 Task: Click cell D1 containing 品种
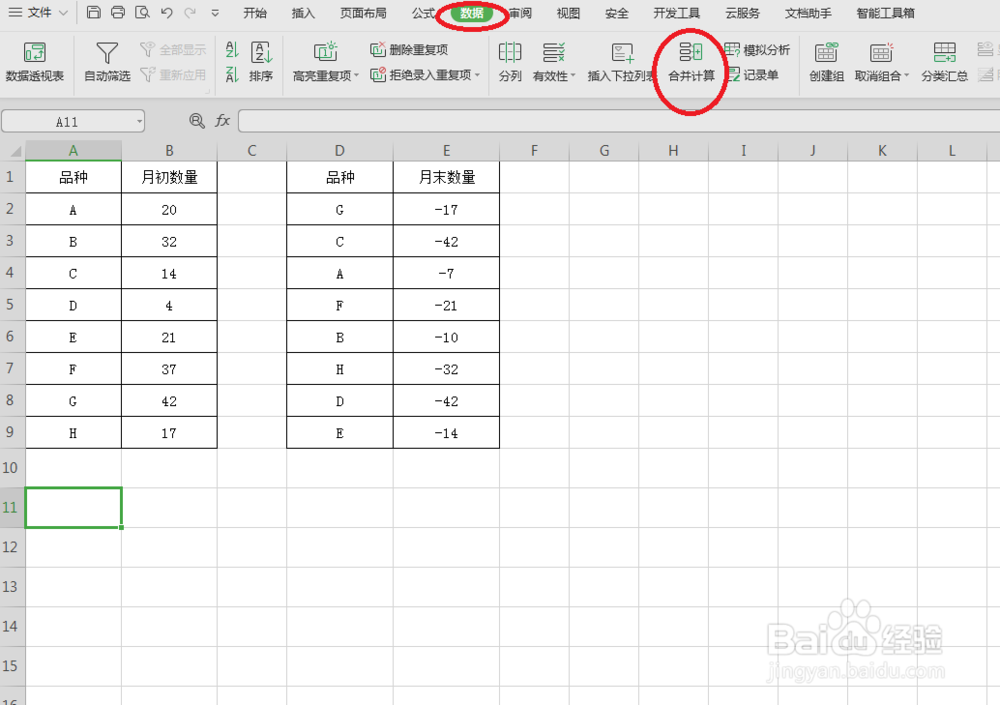point(340,177)
